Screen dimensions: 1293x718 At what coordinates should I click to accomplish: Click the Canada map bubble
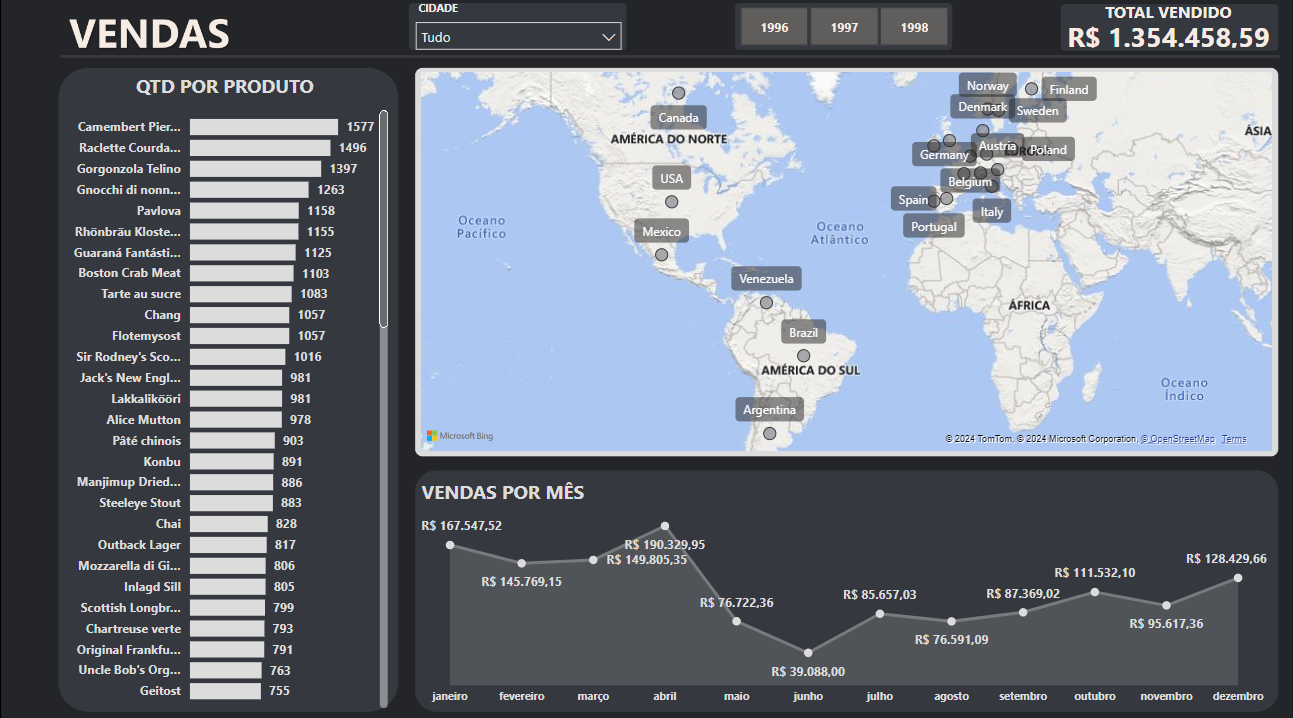678,93
